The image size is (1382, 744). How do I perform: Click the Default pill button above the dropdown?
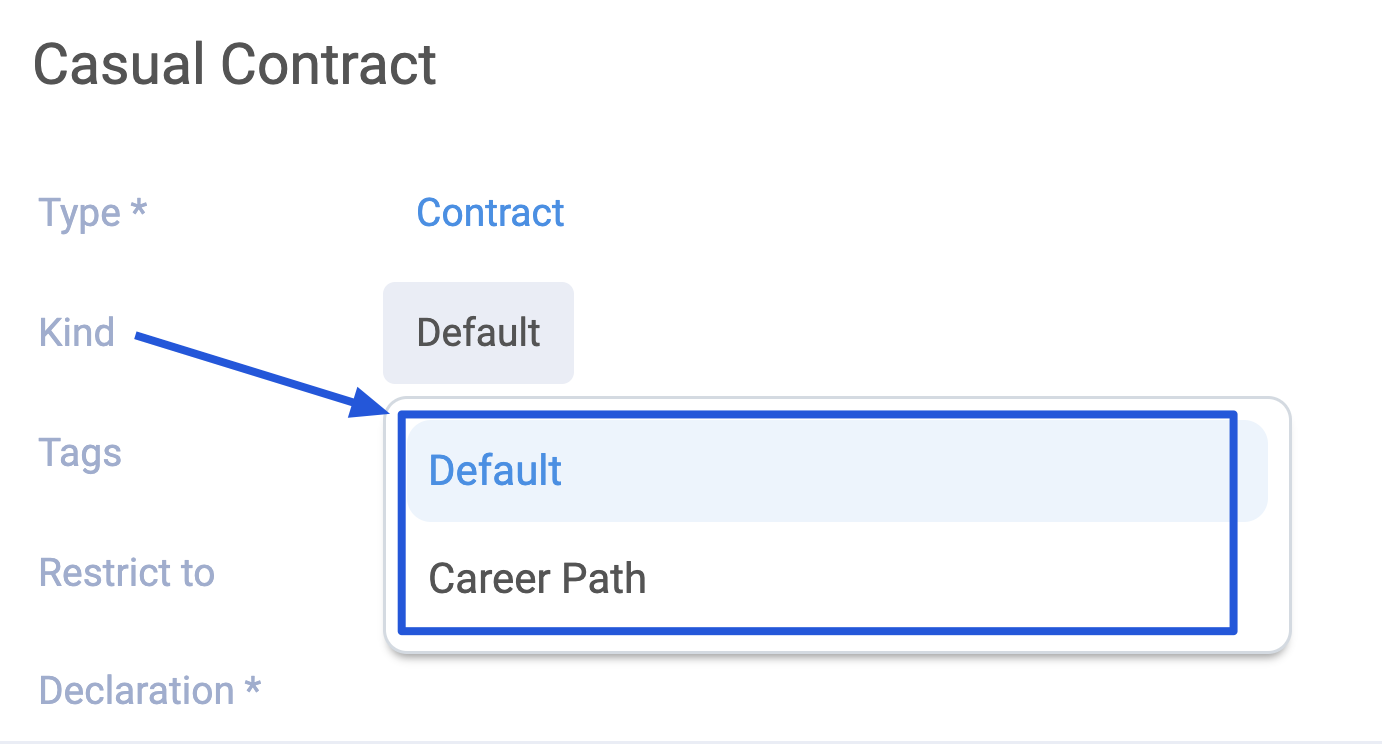tap(478, 333)
